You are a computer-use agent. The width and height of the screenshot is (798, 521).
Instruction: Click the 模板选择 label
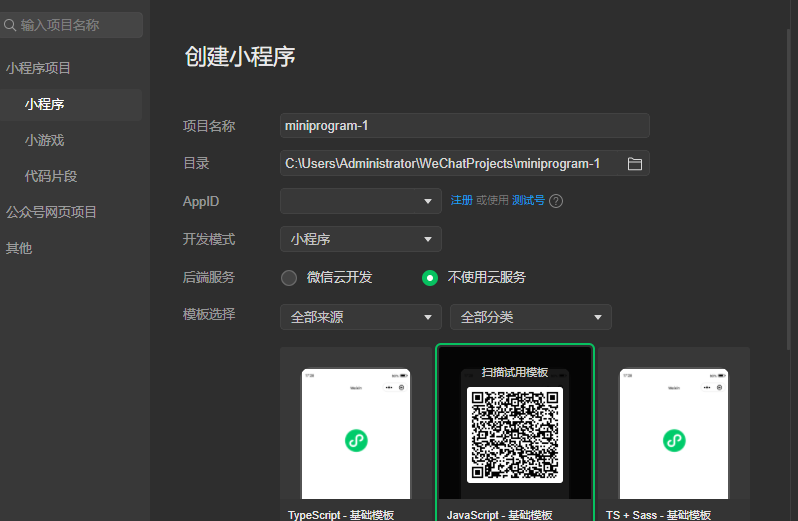tap(209, 314)
